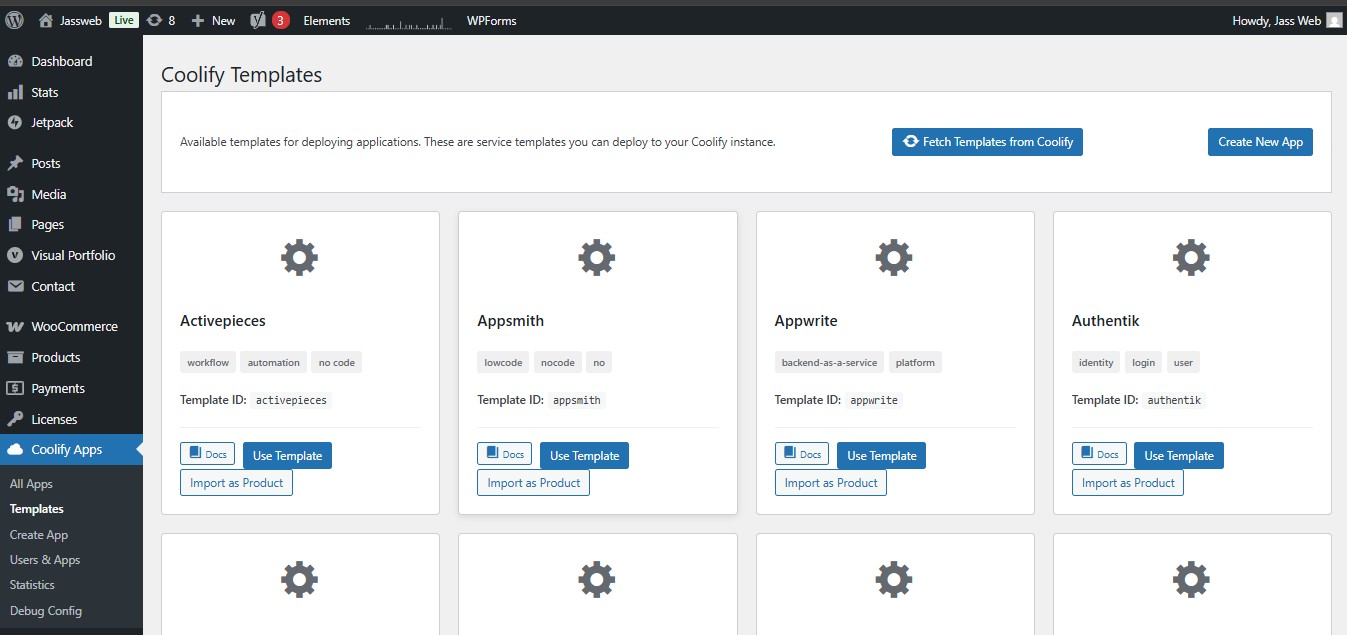Click the Posts pushpin icon
The width and height of the screenshot is (1347, 635).
coord(15,163)
